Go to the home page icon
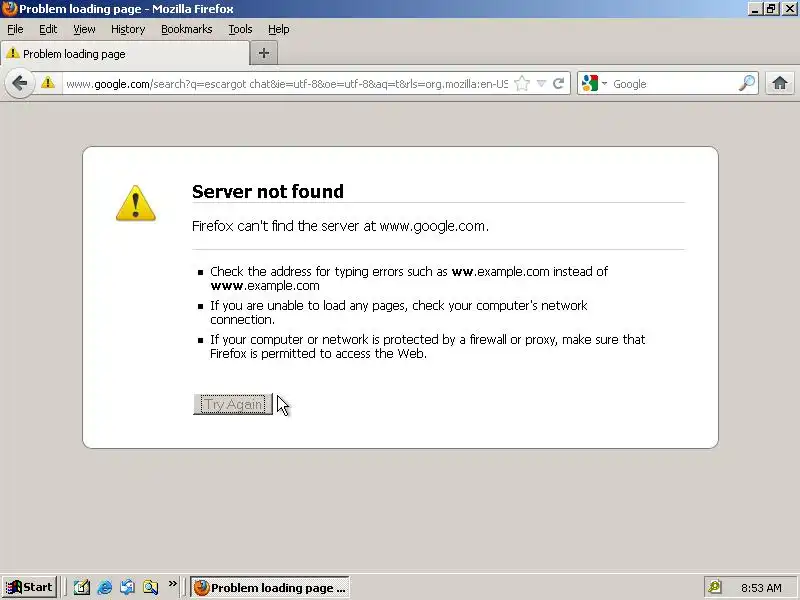Image resolution: width=800 pixels, height=600 pixels. pos(780,83)
